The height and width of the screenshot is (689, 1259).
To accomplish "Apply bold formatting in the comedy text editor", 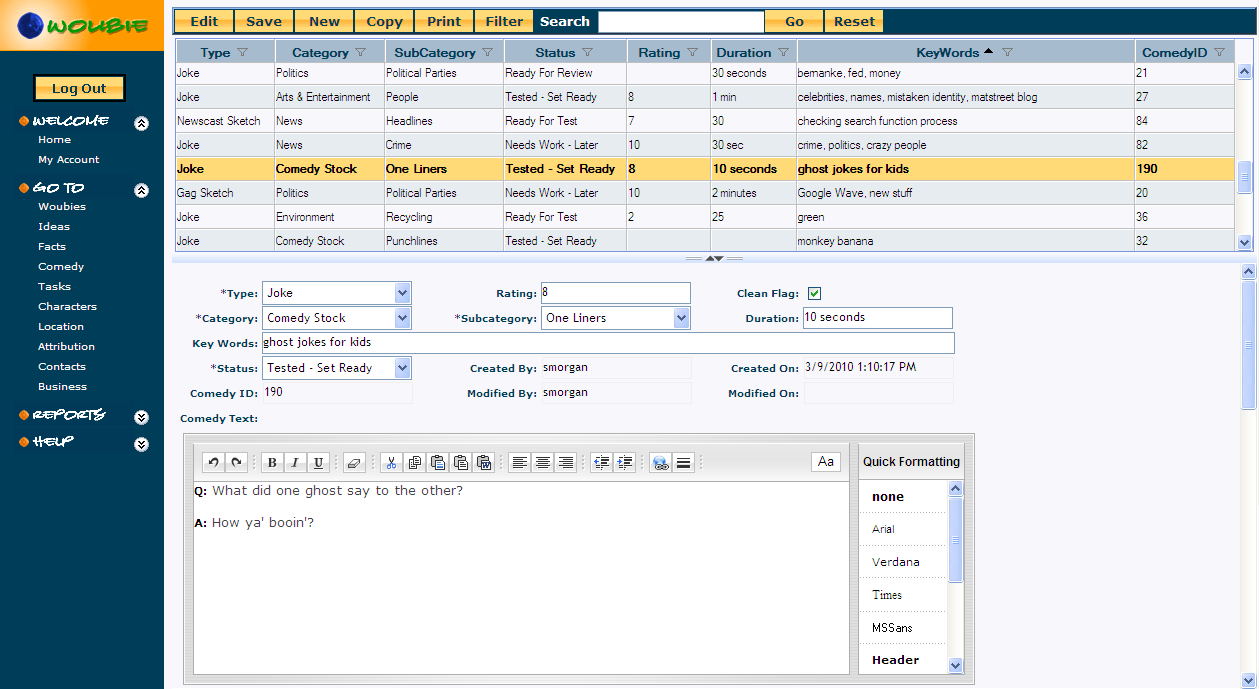I will 272,462.
